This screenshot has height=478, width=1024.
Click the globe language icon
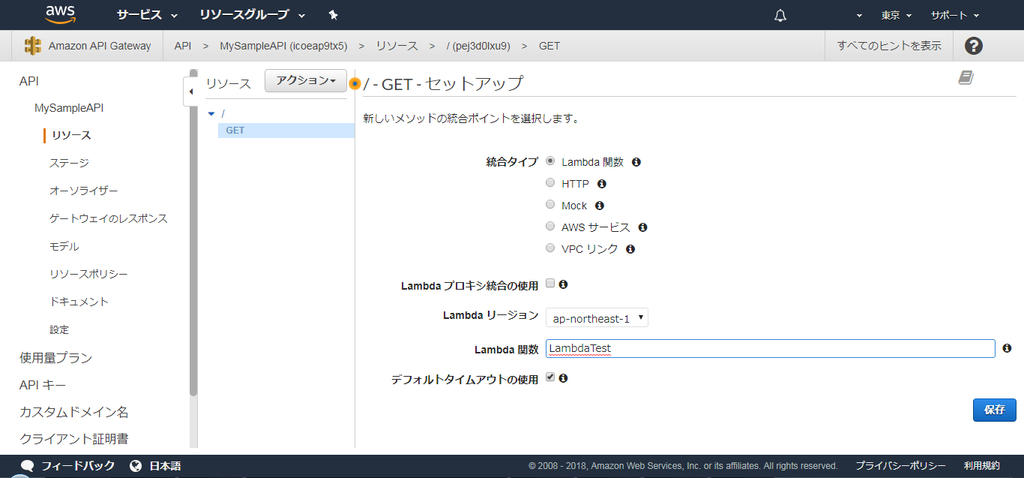click(x=136, y=466)
